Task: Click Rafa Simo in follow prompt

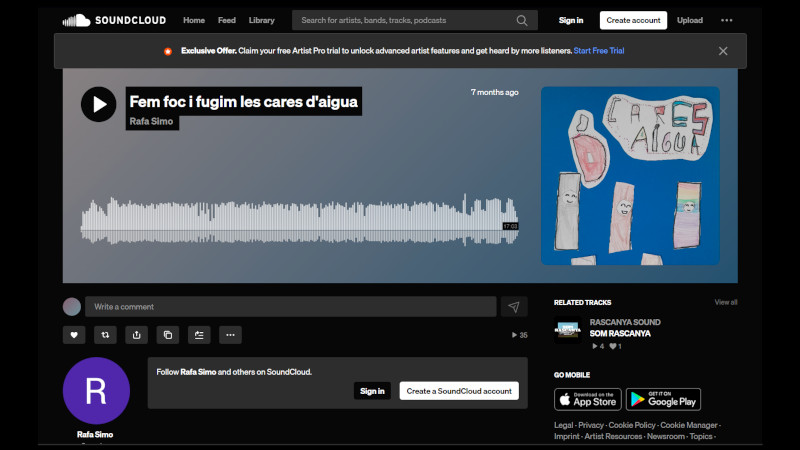Action: (198, 372)
